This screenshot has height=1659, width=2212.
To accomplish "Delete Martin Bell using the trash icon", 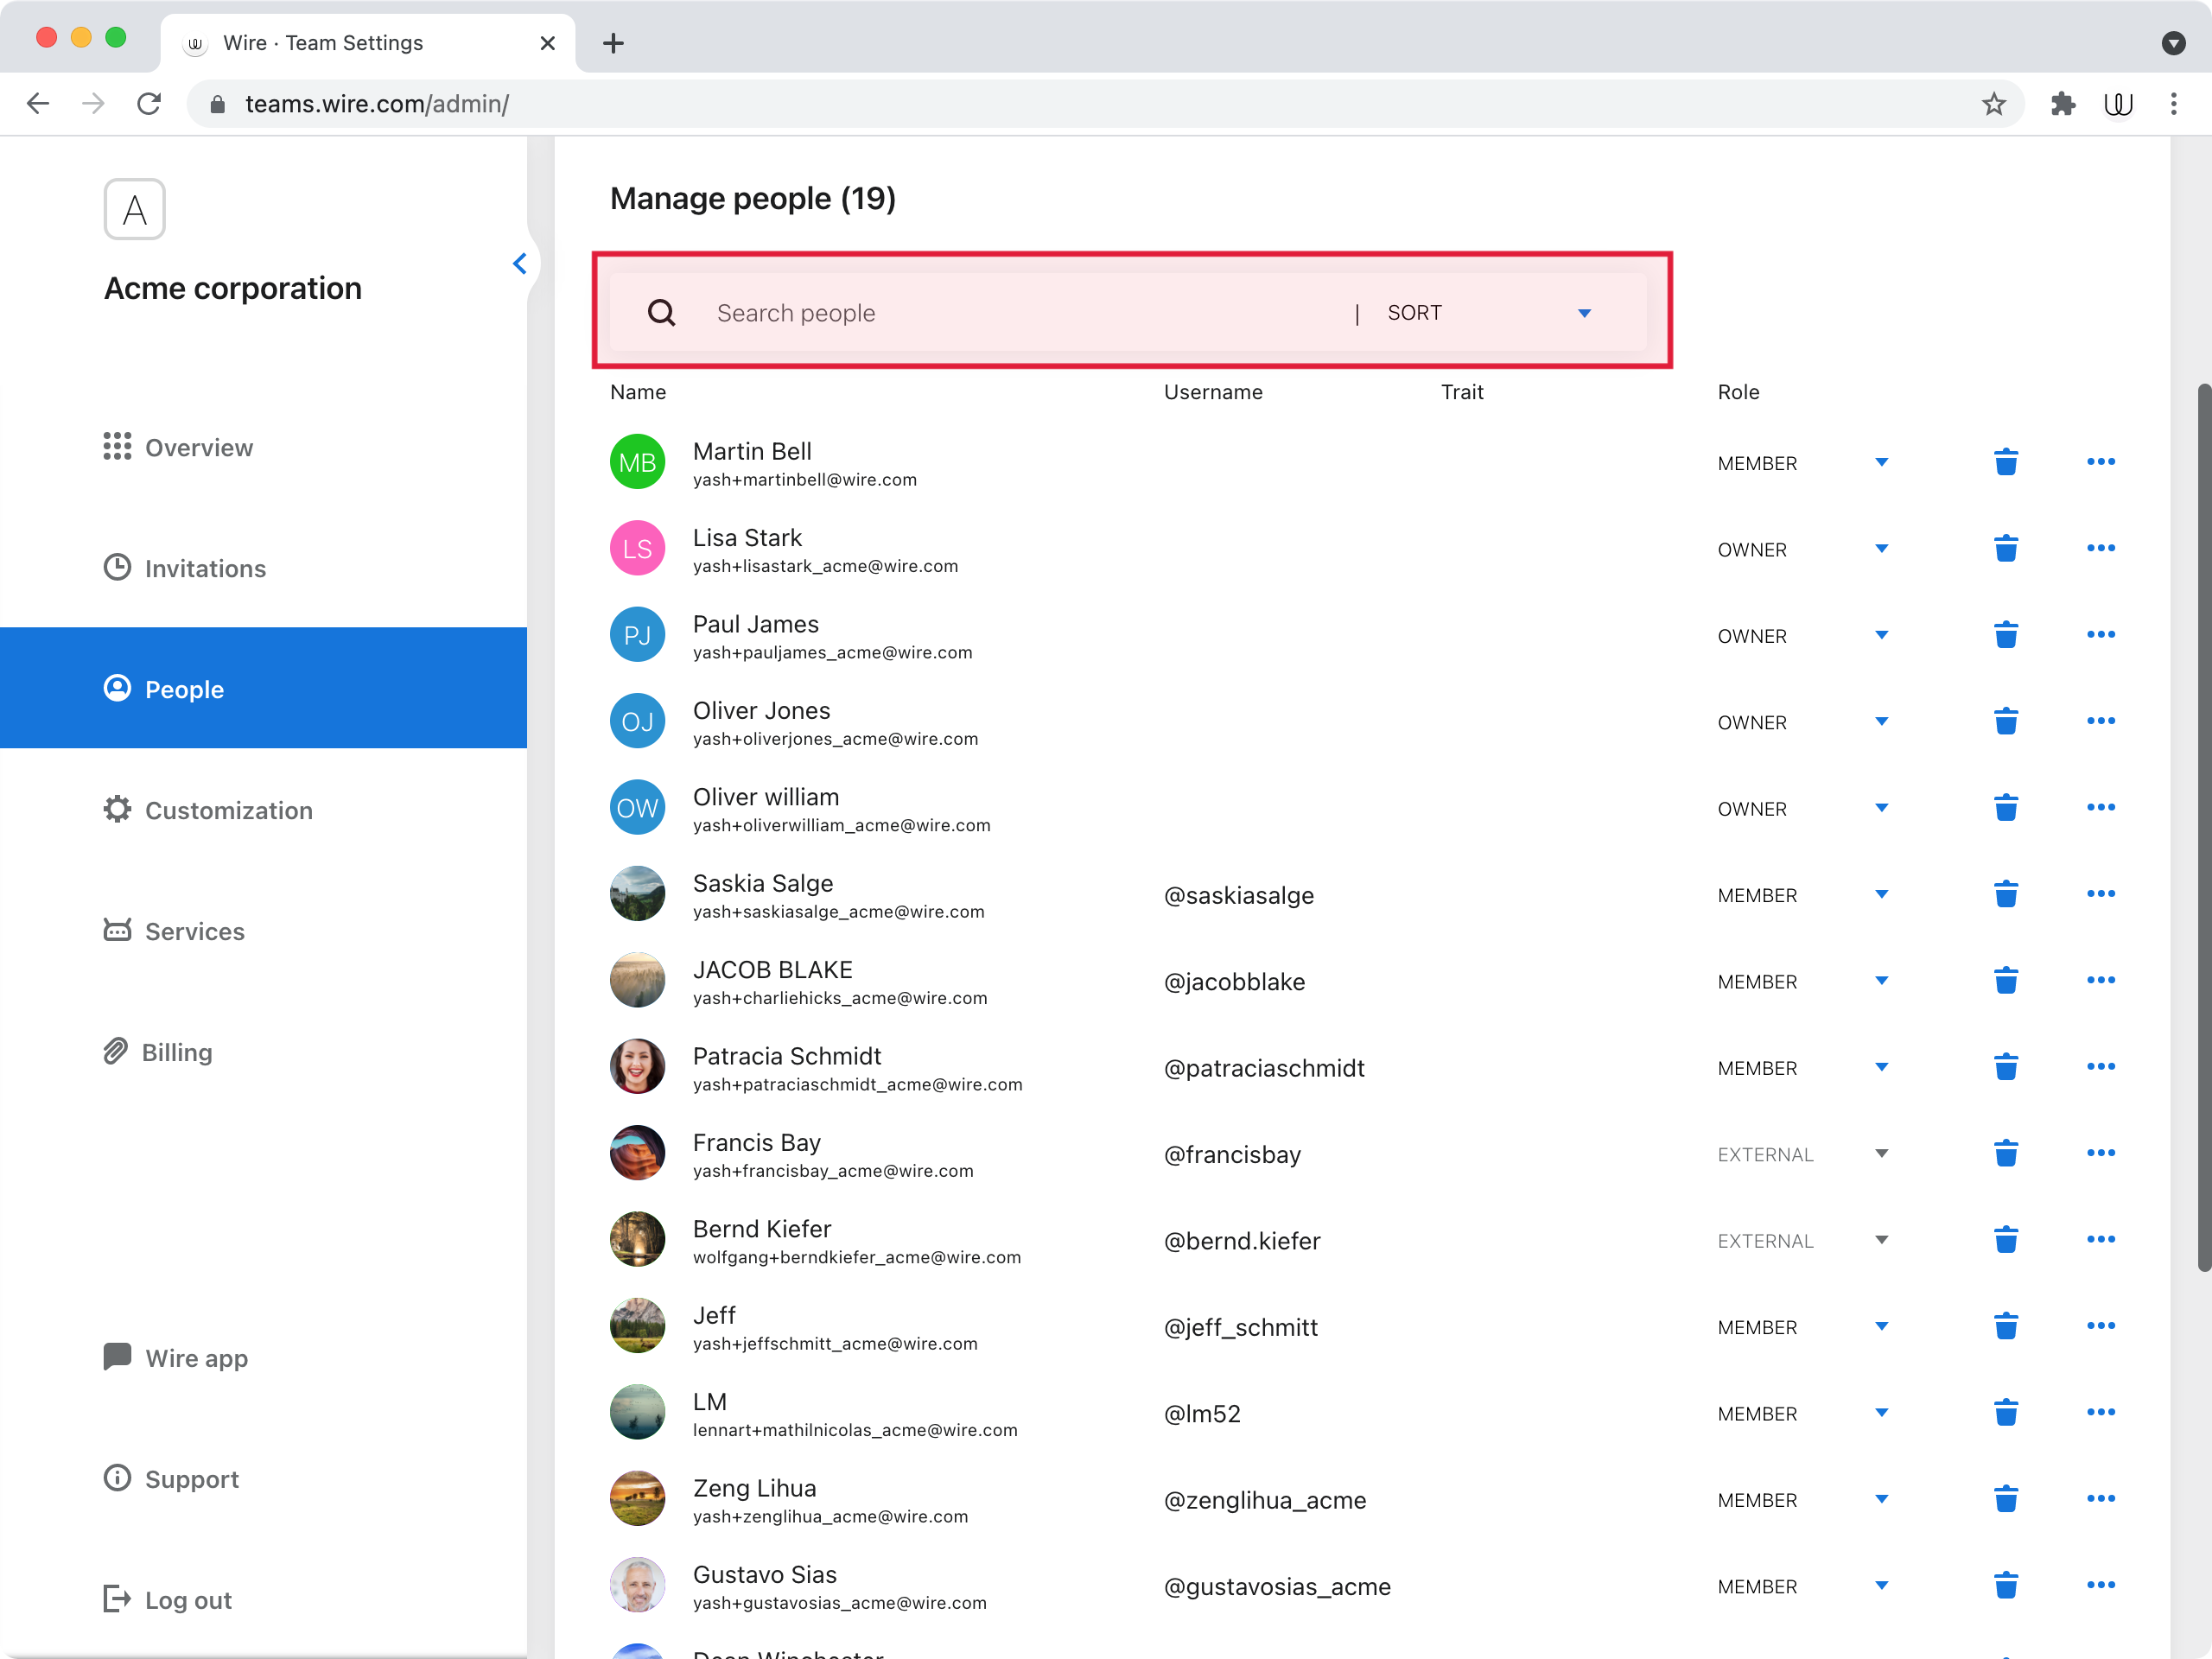I will click(x=2005, y=462).
